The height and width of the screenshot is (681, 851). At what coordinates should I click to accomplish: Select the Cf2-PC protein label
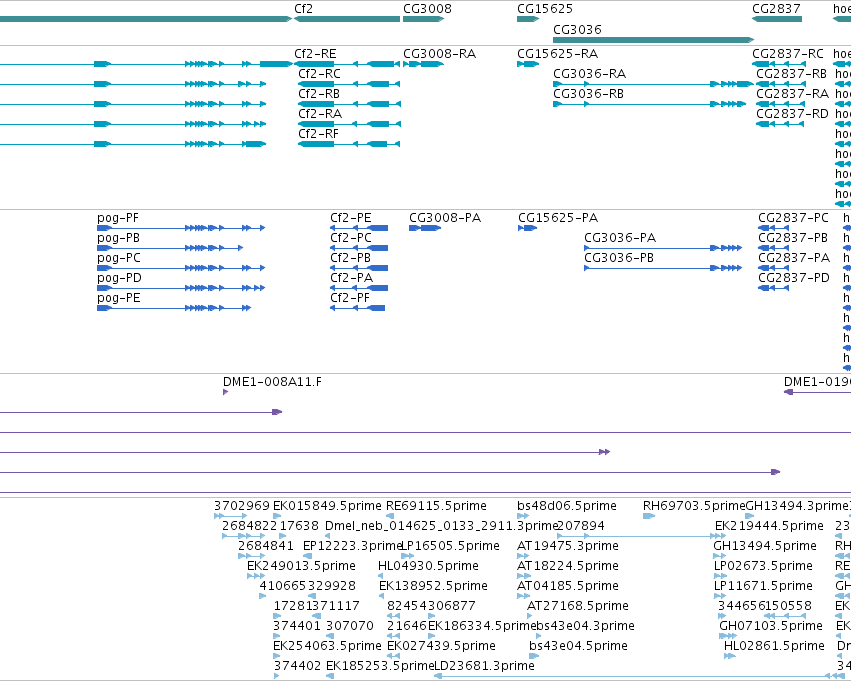pyautogui.click(x=351, y=238)
